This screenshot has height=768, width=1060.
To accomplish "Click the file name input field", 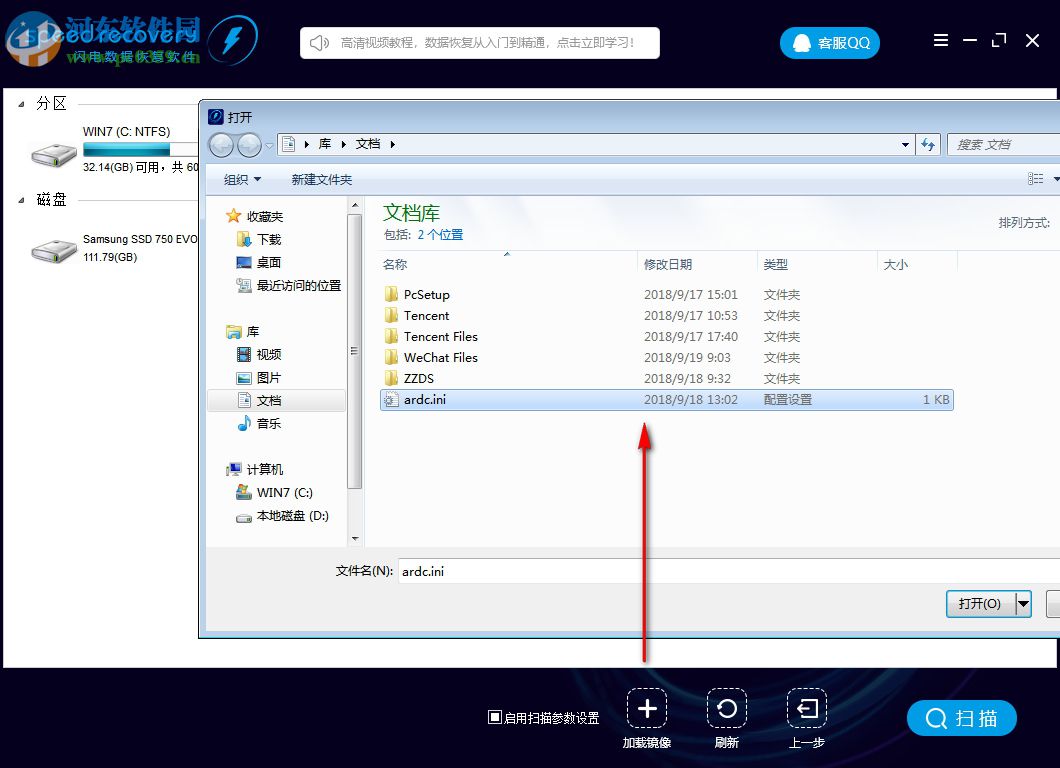I will [729, 571].
